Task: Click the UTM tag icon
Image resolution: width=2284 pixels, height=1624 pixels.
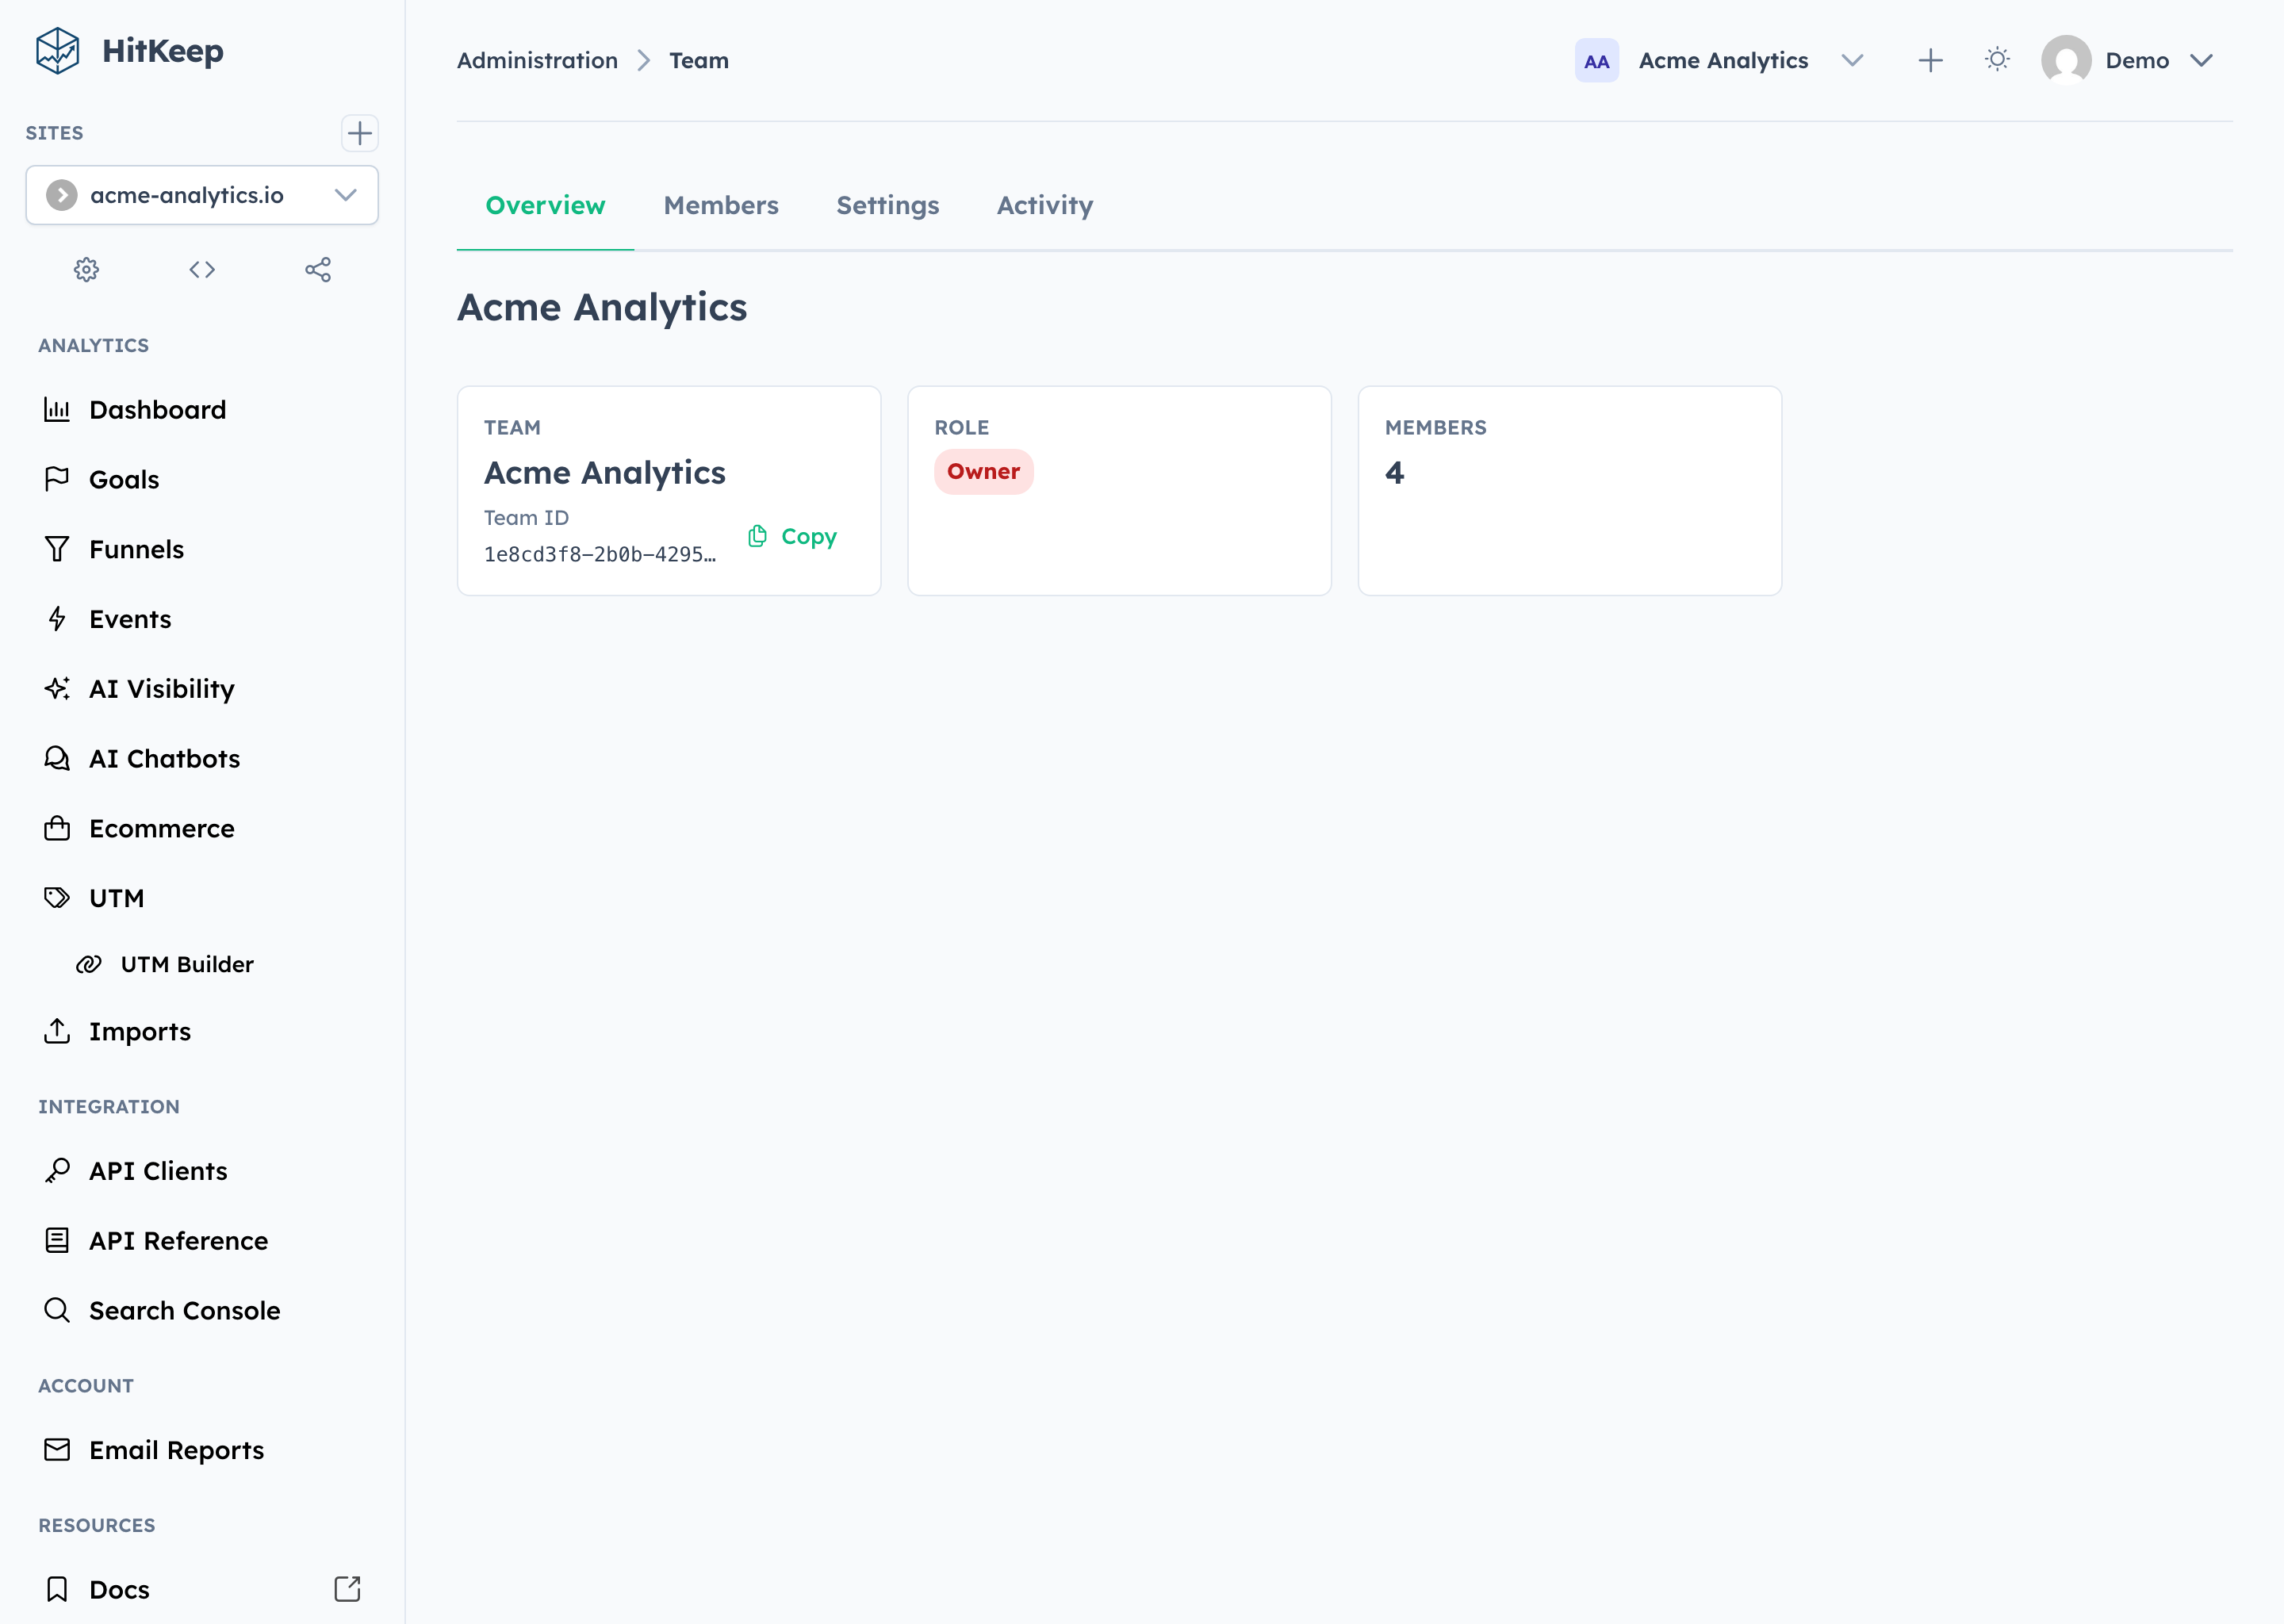Action: click(57, 898)
